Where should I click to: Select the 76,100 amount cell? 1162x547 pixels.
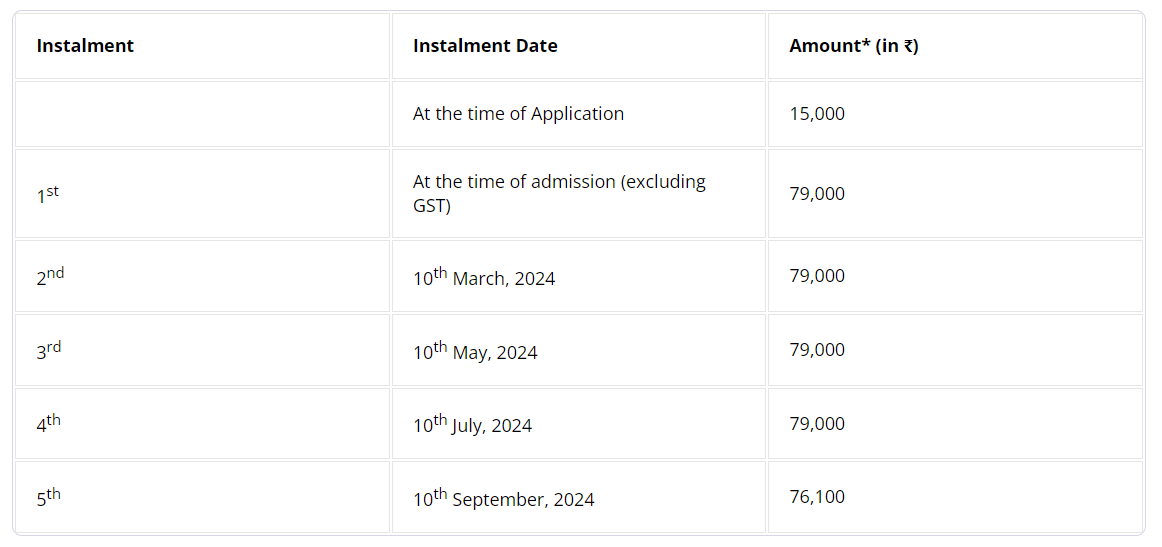click(x=955, y=497)
